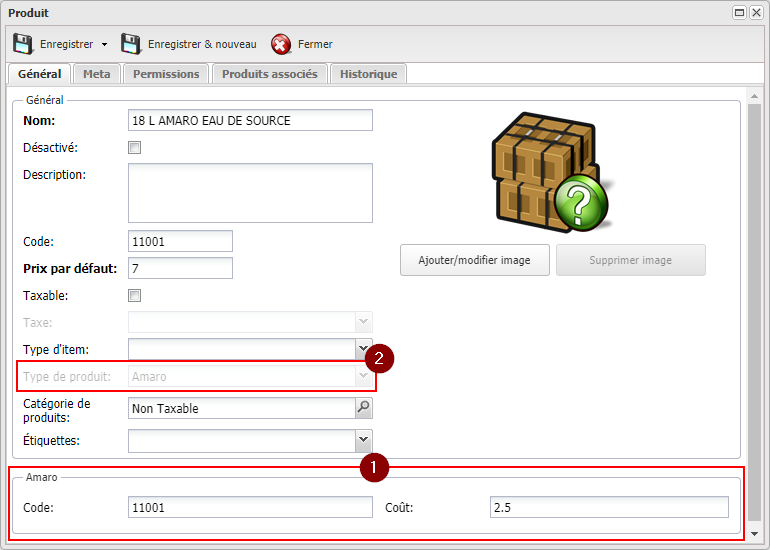Click the Enregistrer label in the toolbar
770x550 pixels.
pos(67,44)
